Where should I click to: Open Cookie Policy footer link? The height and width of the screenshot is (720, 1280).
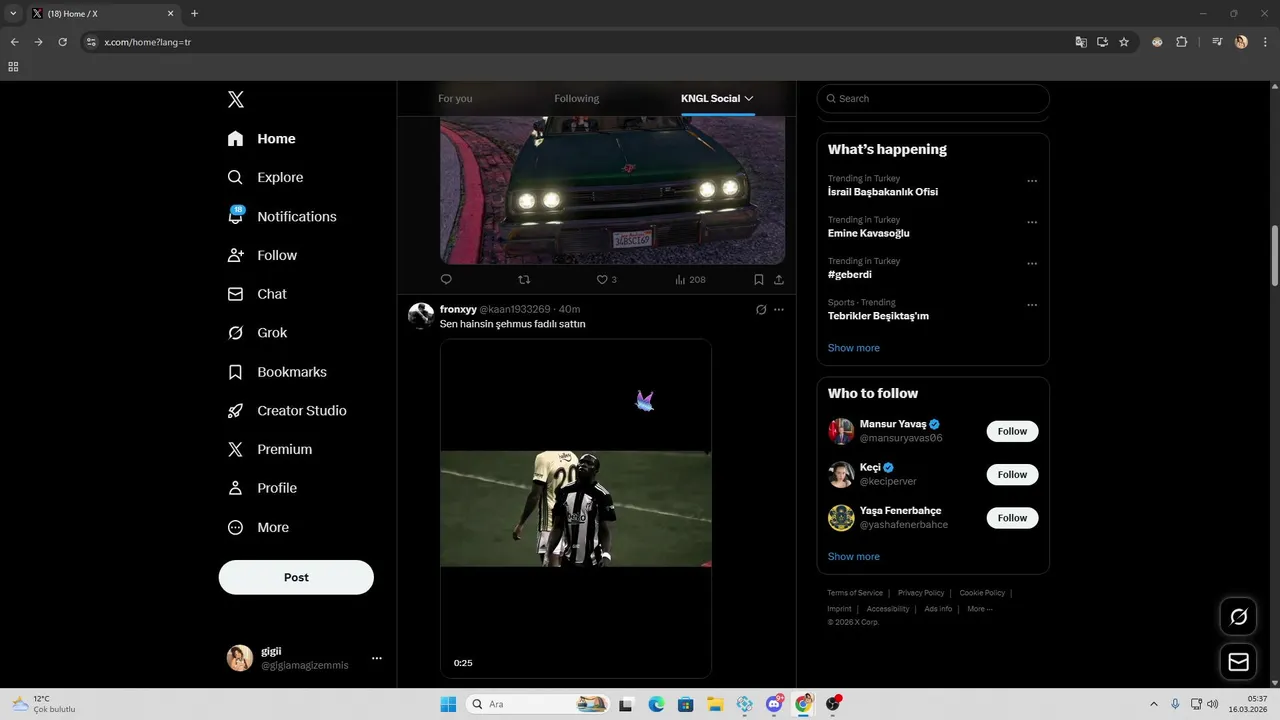[x=982, y=593]
